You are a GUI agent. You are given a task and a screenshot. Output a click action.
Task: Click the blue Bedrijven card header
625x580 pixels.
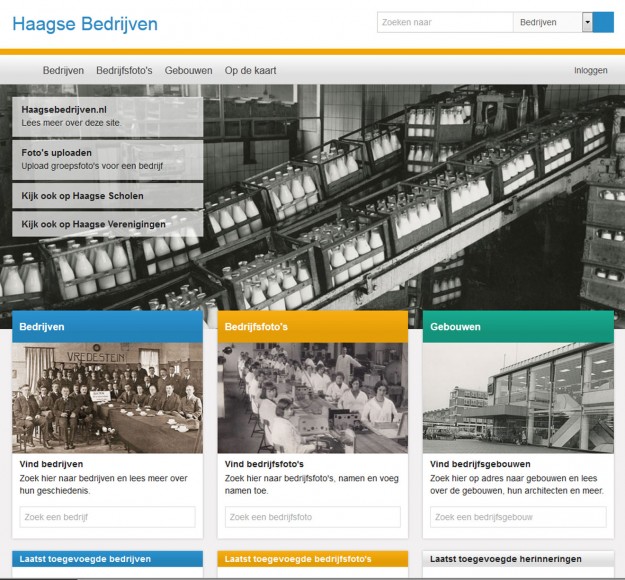(x=107, y=327)
